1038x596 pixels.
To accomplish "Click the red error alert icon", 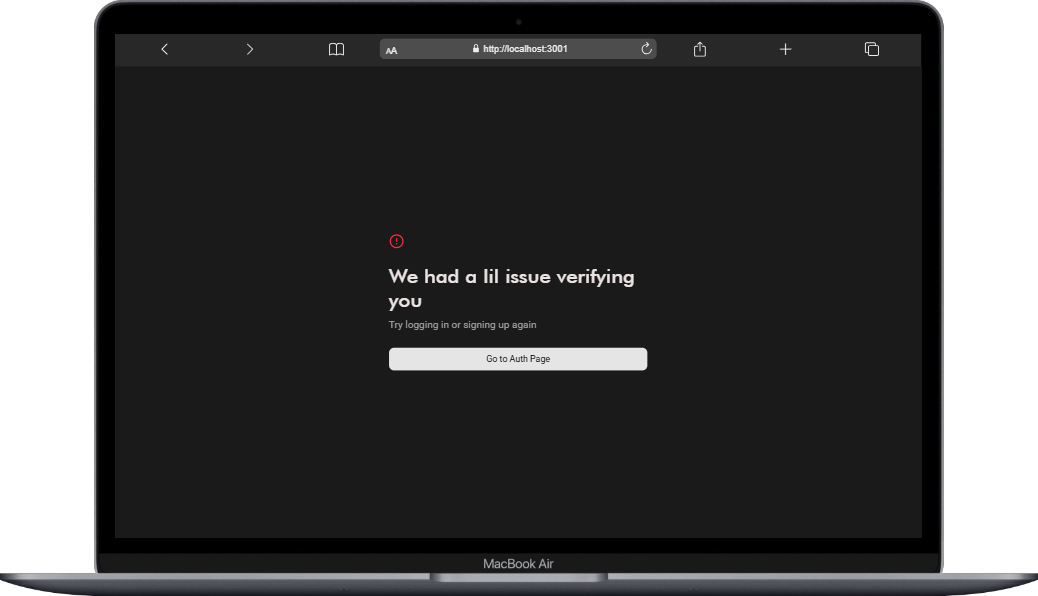I will coord(396,240).
